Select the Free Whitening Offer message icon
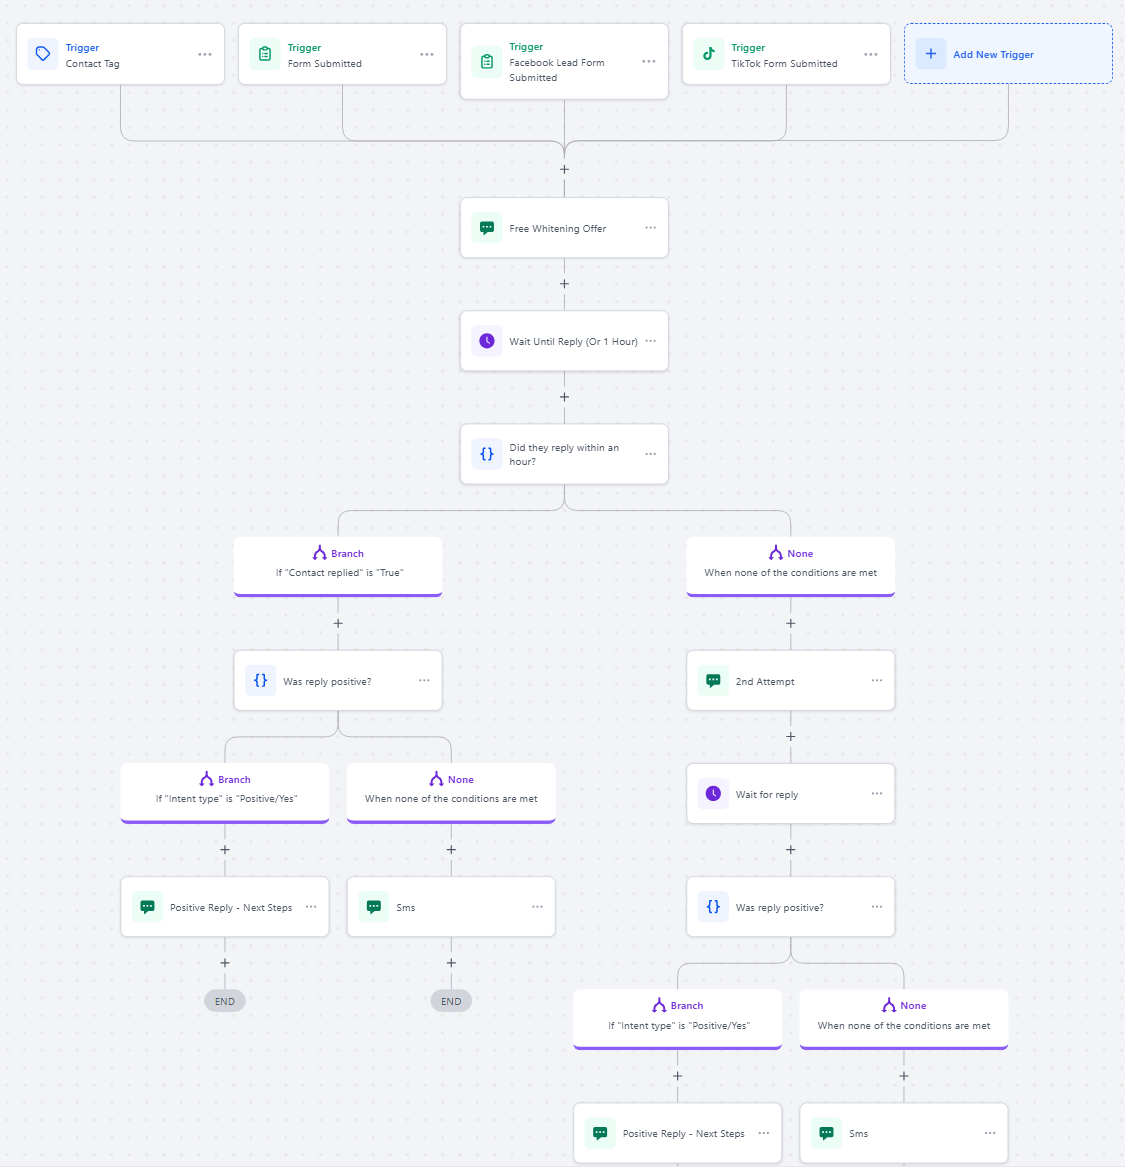The height and width of the screenshot is (1167, 1125). (x=487, y=228)
